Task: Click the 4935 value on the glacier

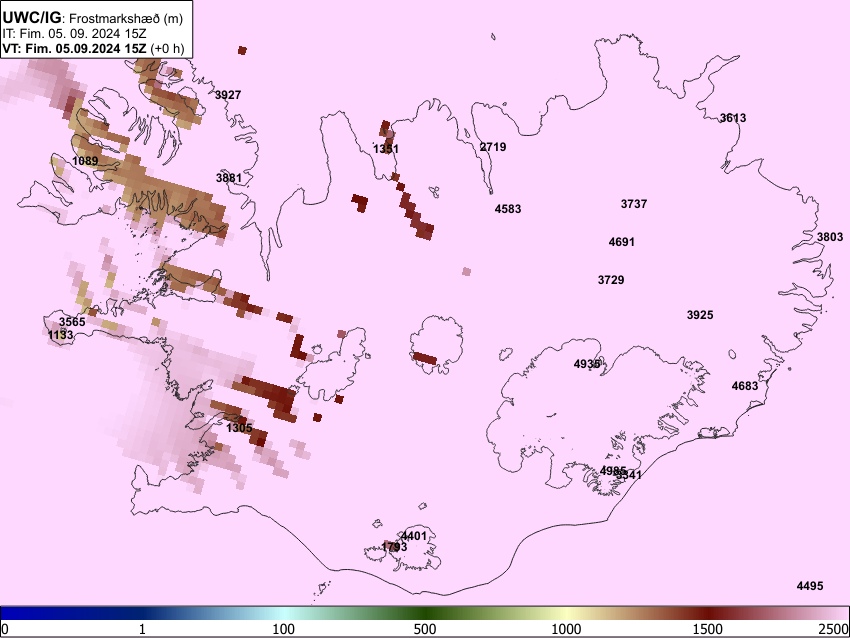Action: coord(587,364)
